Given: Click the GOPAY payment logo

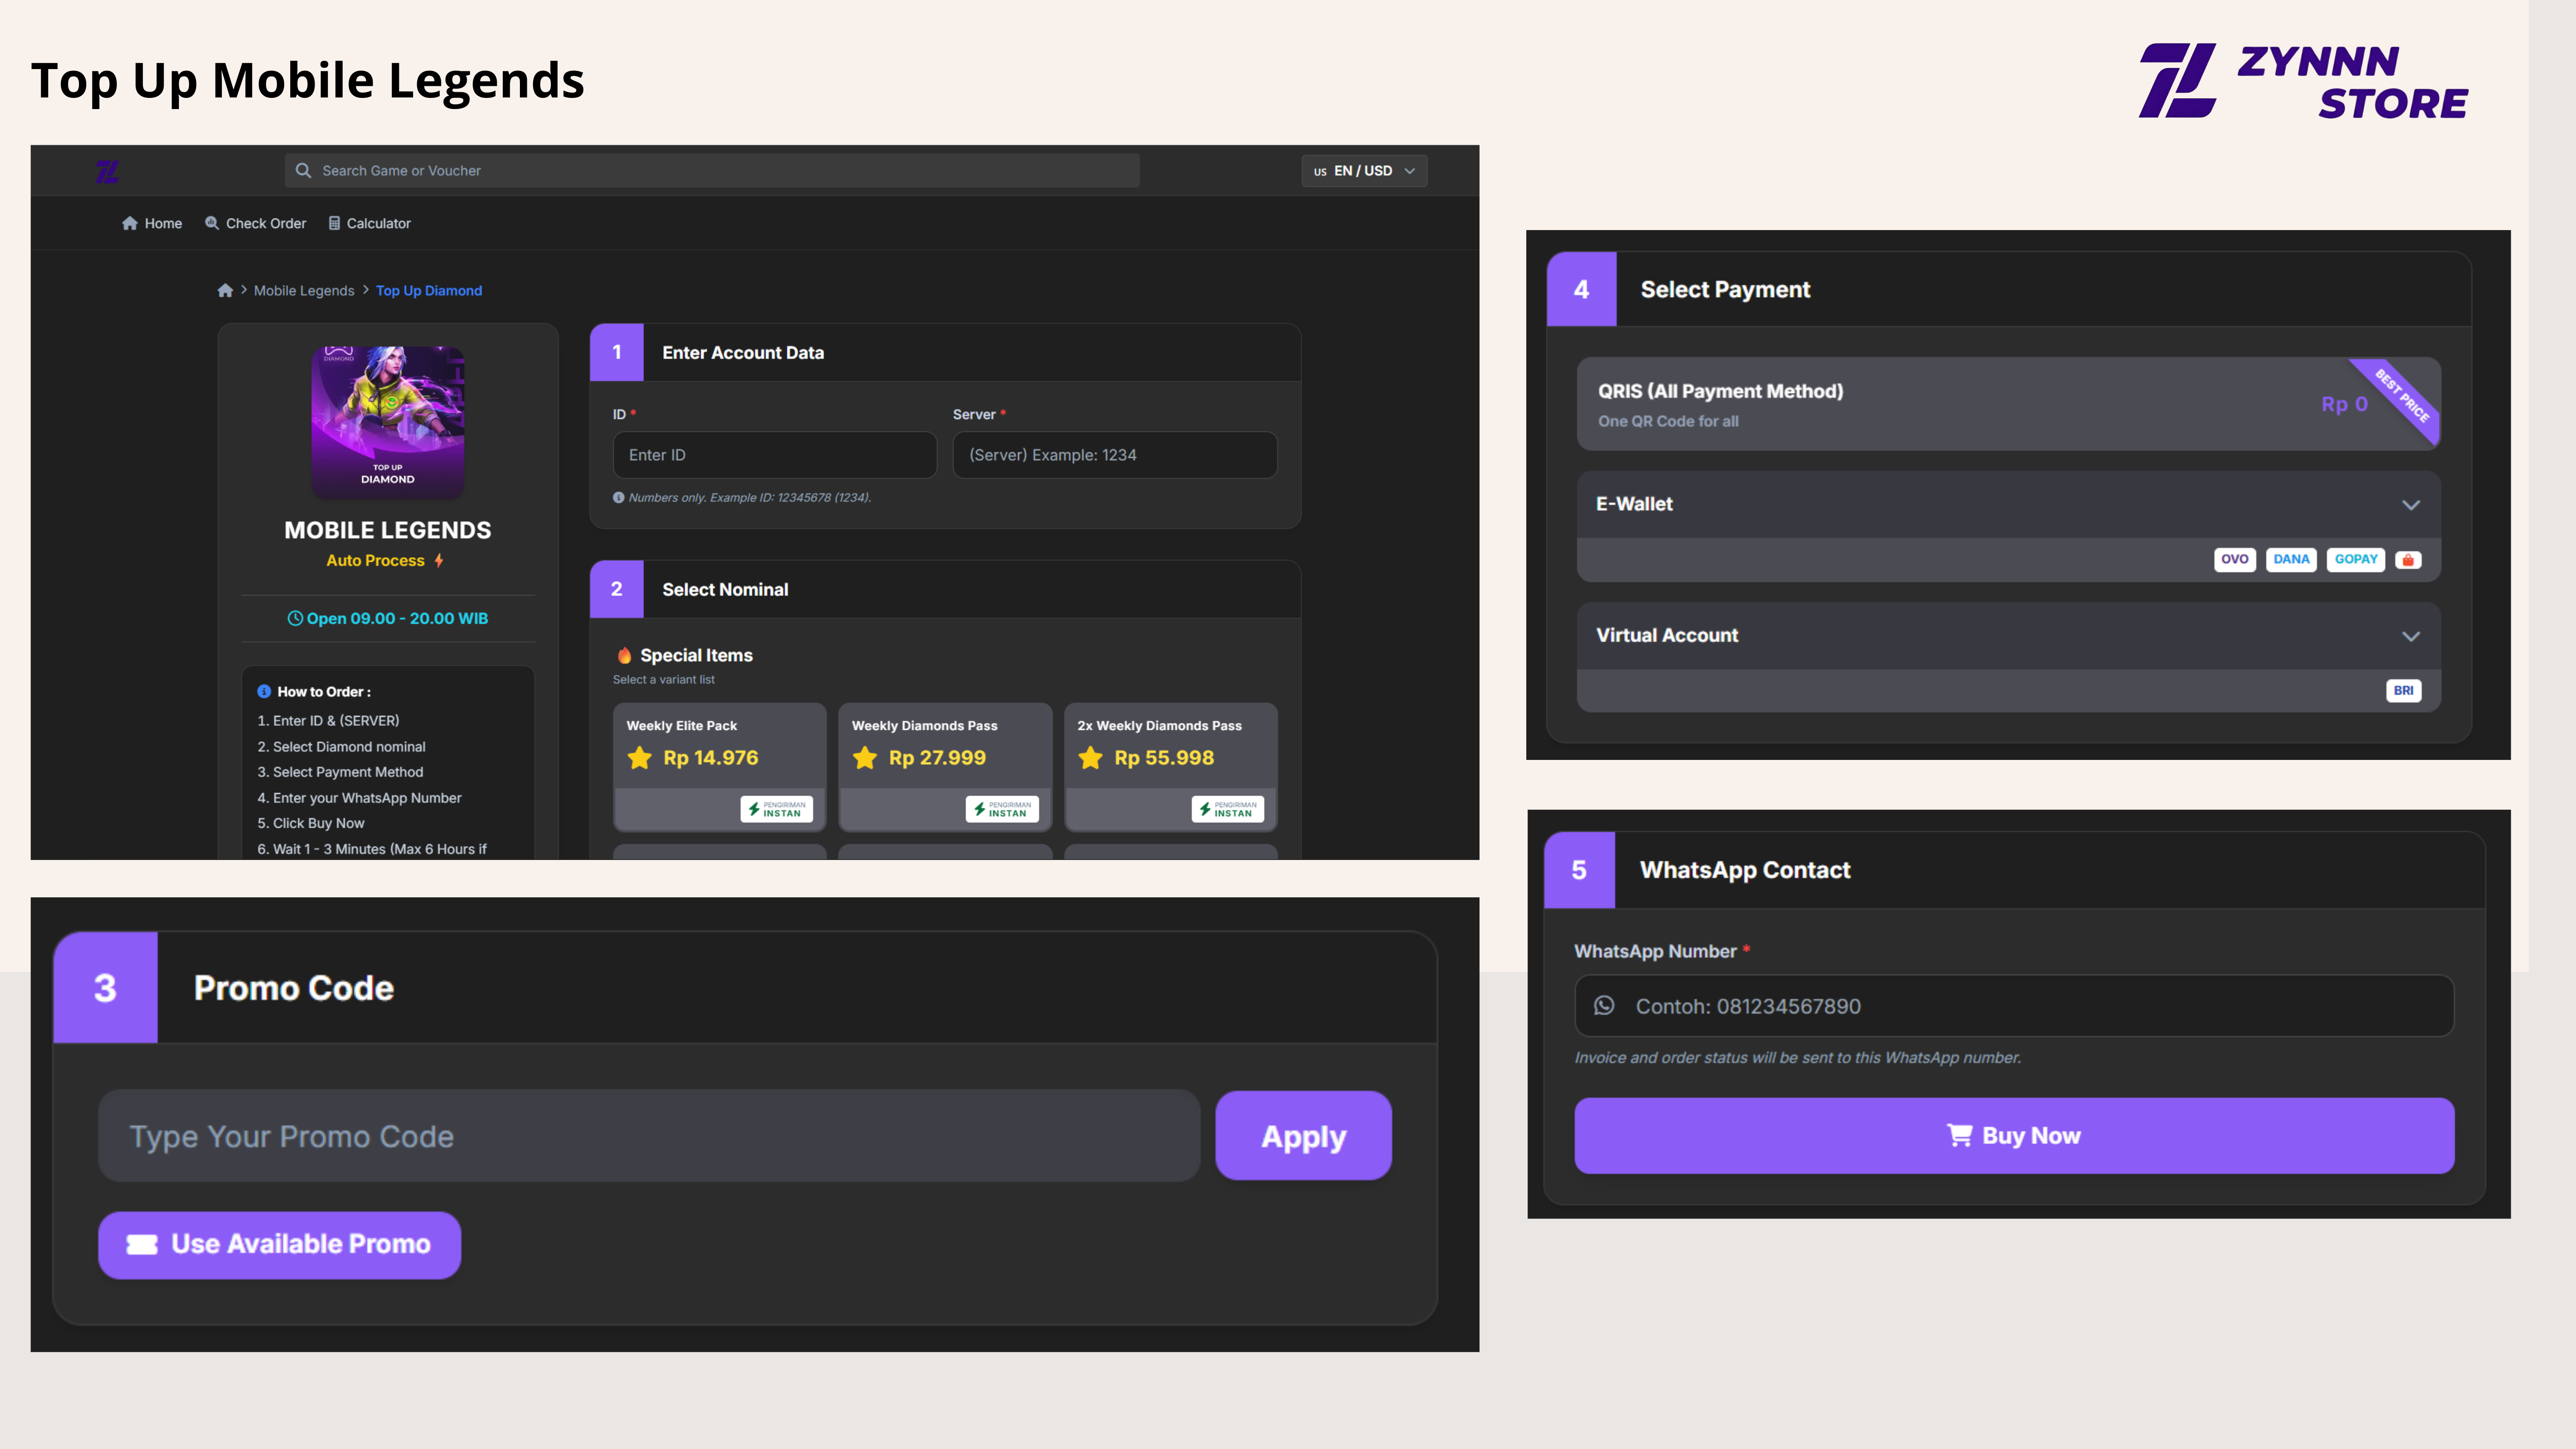Looking at the screenshot, I should pyautogui.click(x=2356, y=560).
